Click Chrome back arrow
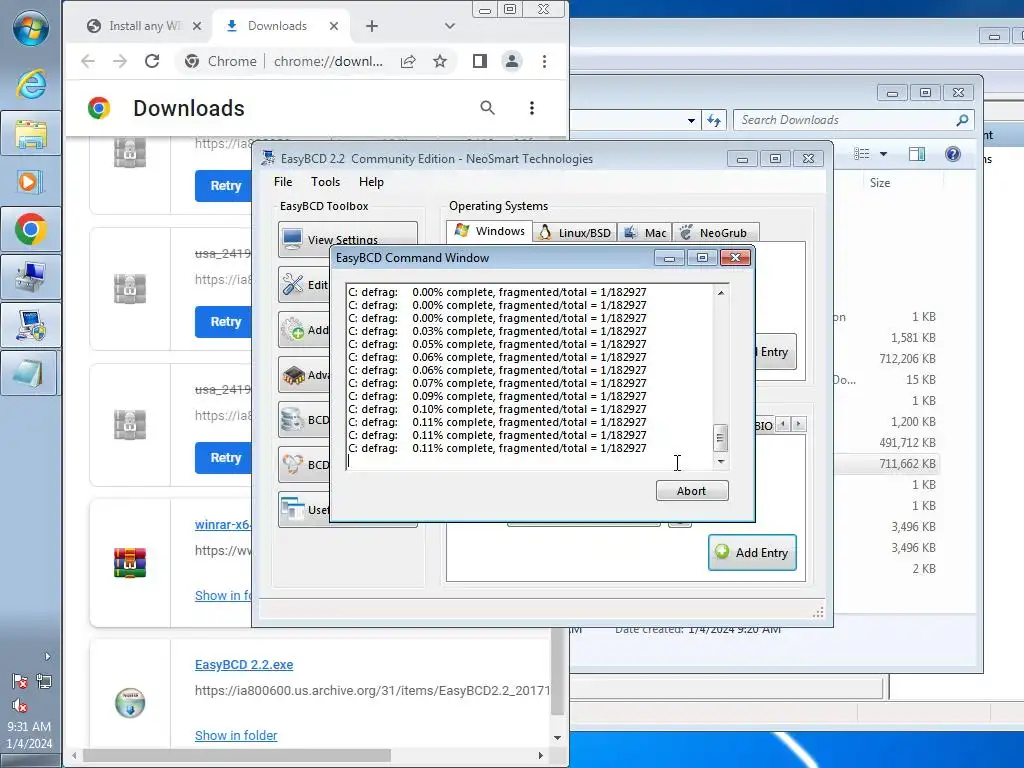This screenshot has height=768, width=1024. [88, 61]
